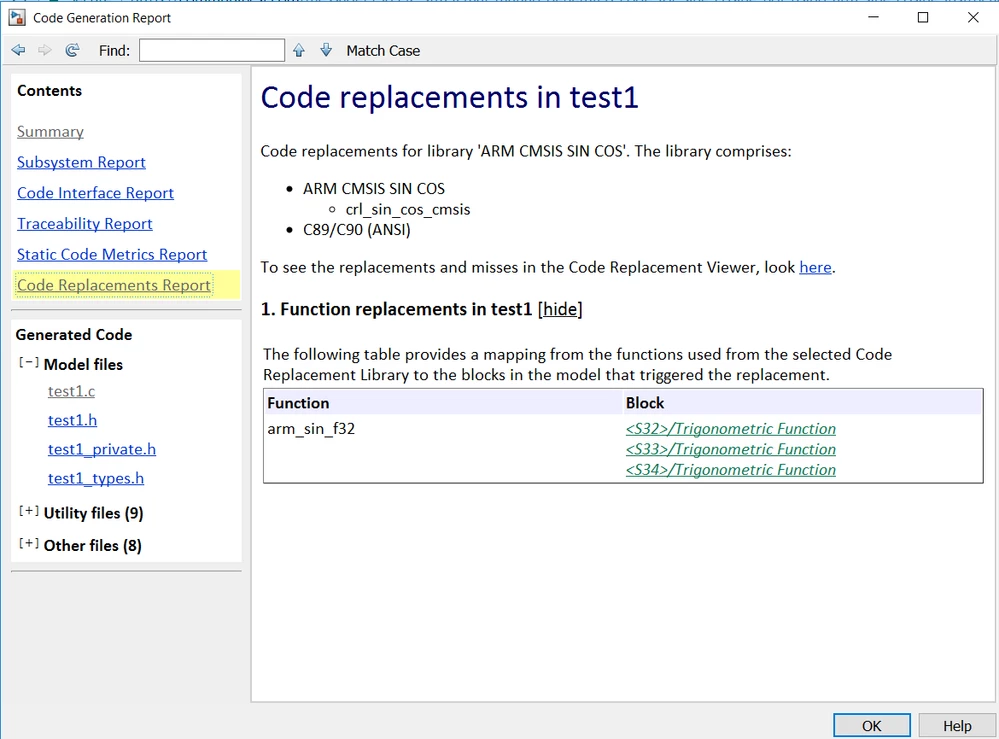The height and width of the screenshot is (739, 999).
Task: Click the Code Generation Report window icon
Action: (17, 17)
